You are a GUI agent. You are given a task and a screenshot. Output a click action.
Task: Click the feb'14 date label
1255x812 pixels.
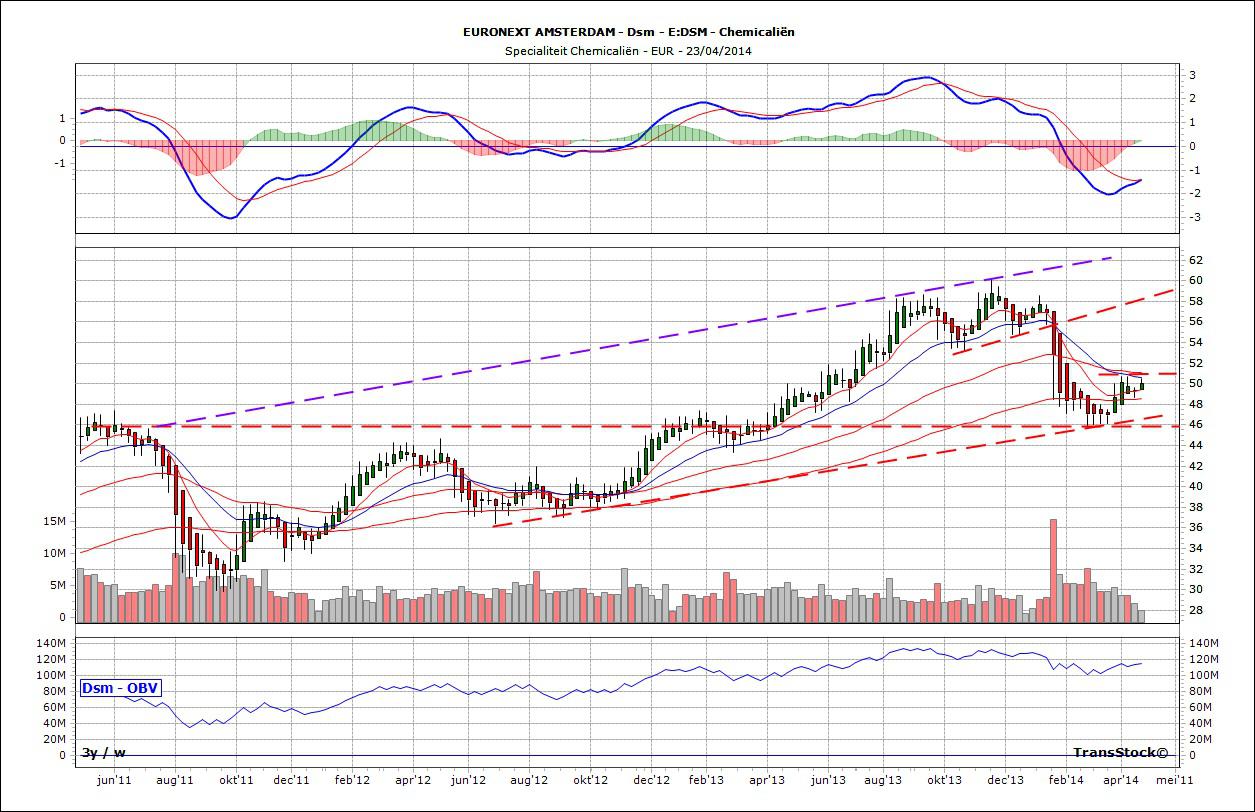tap(1066, 779)
